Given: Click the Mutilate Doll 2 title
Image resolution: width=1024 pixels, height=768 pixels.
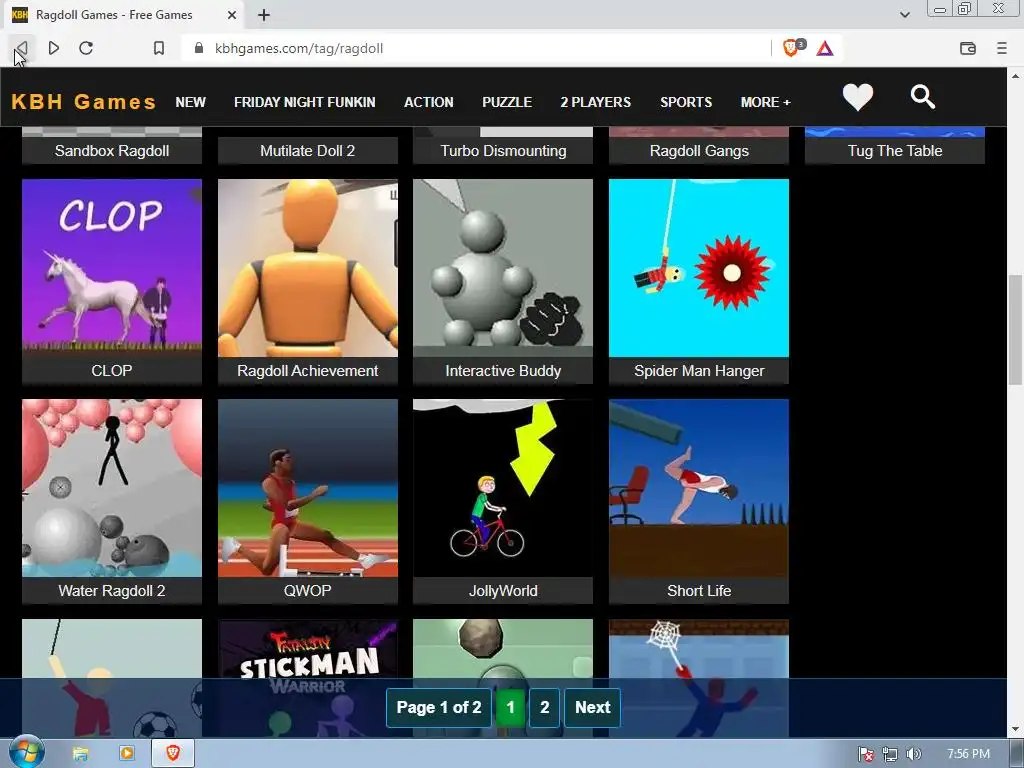Looking at the screenshot, I should (x=308, y=151).
